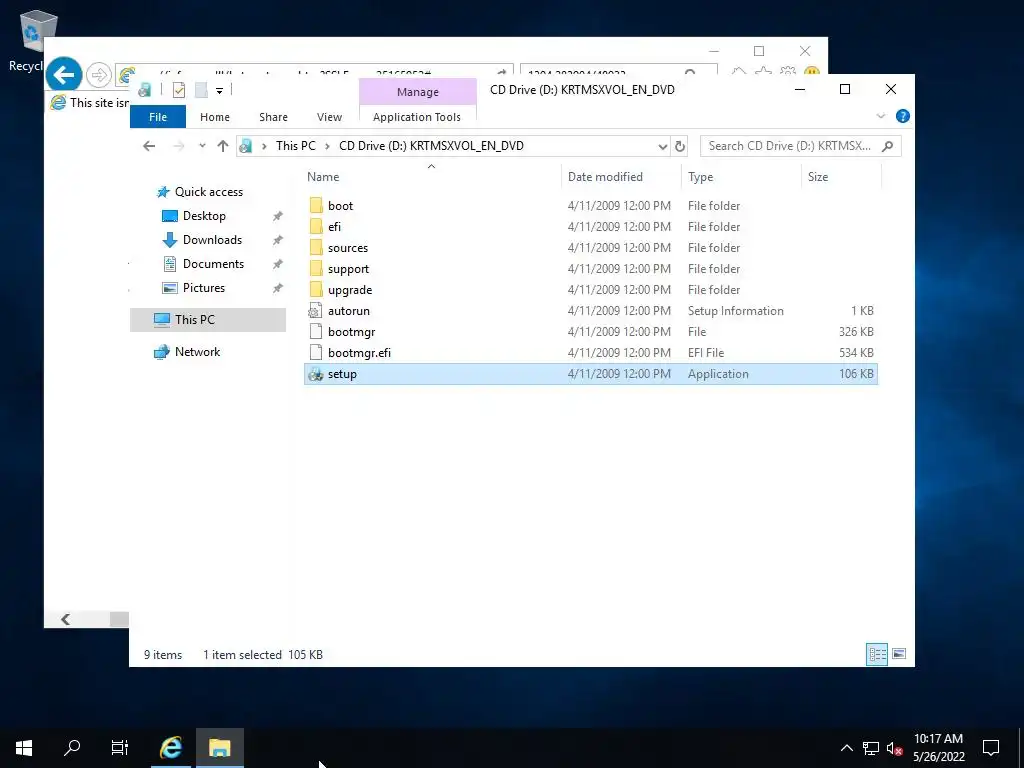Image resolution: width=1024 pixels, height=768 pixels.
Task: Select the sources folder icon
Action: pos(316,248)
